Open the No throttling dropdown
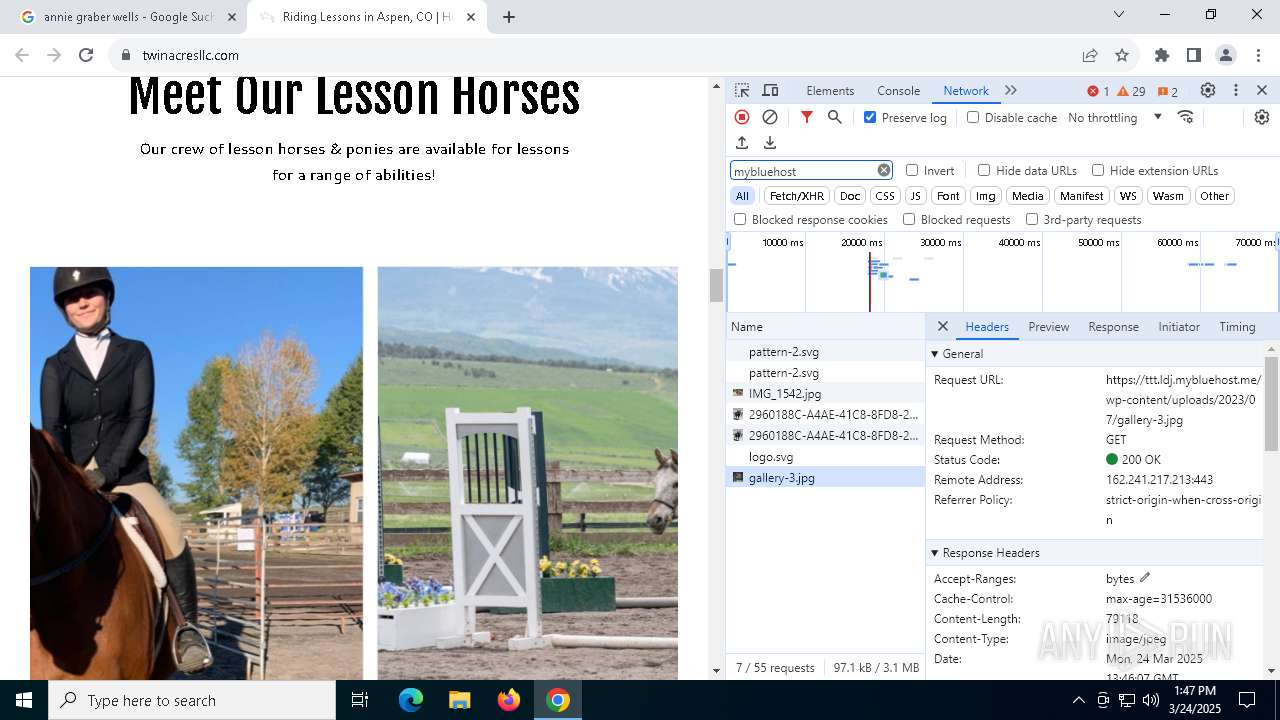 pyautogui.click(x=1115, y=117)
